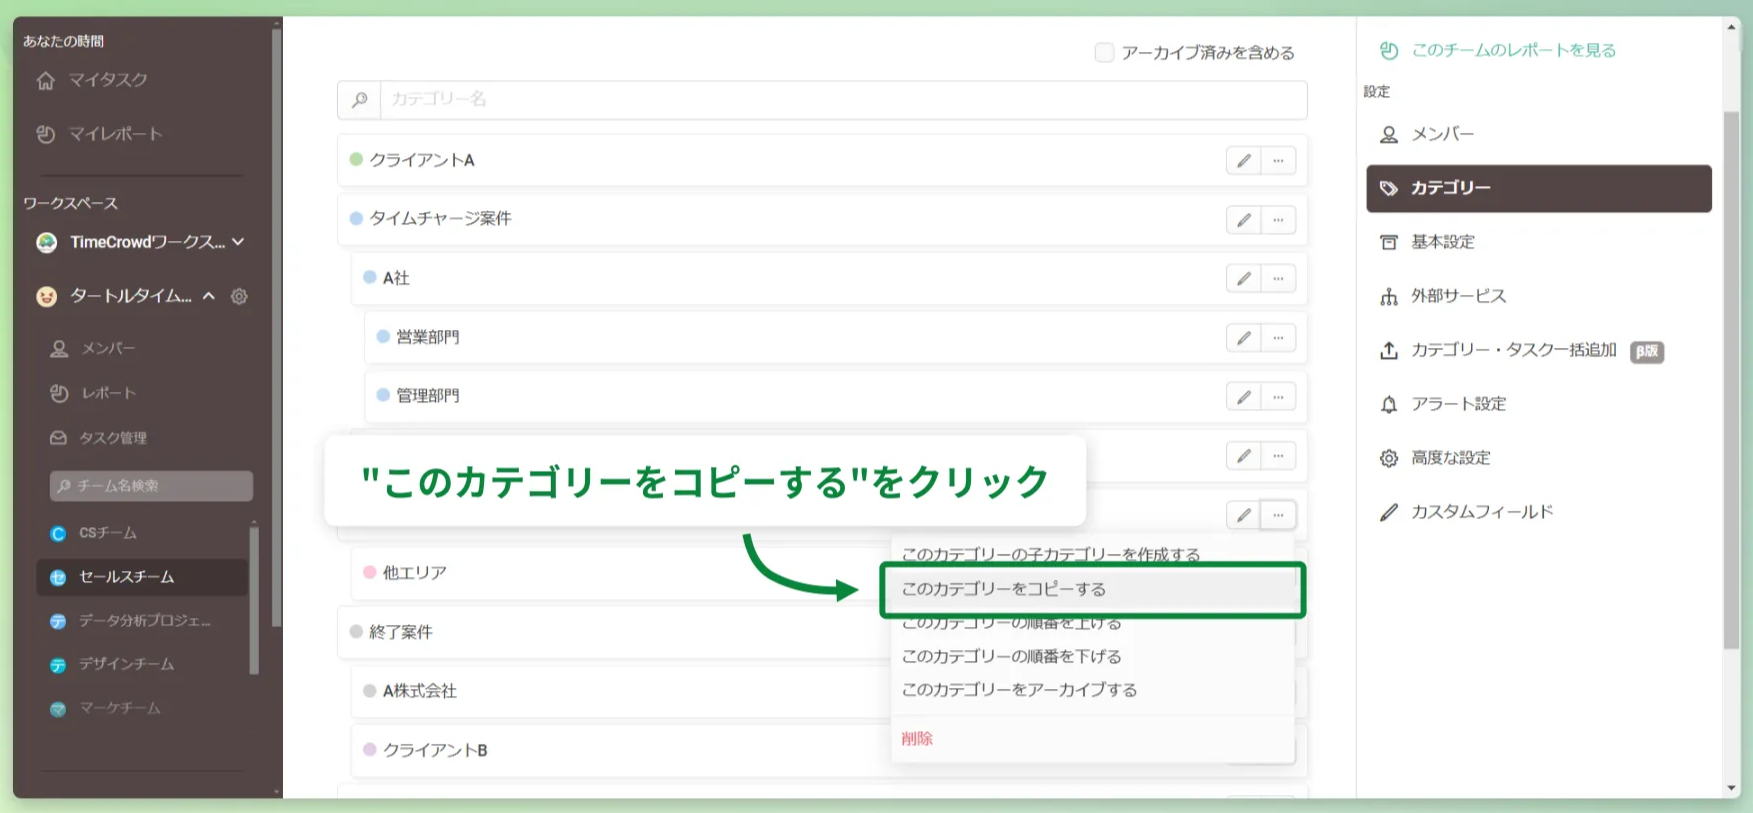Select デザインチーム in the team list

[x=142, y=664]
